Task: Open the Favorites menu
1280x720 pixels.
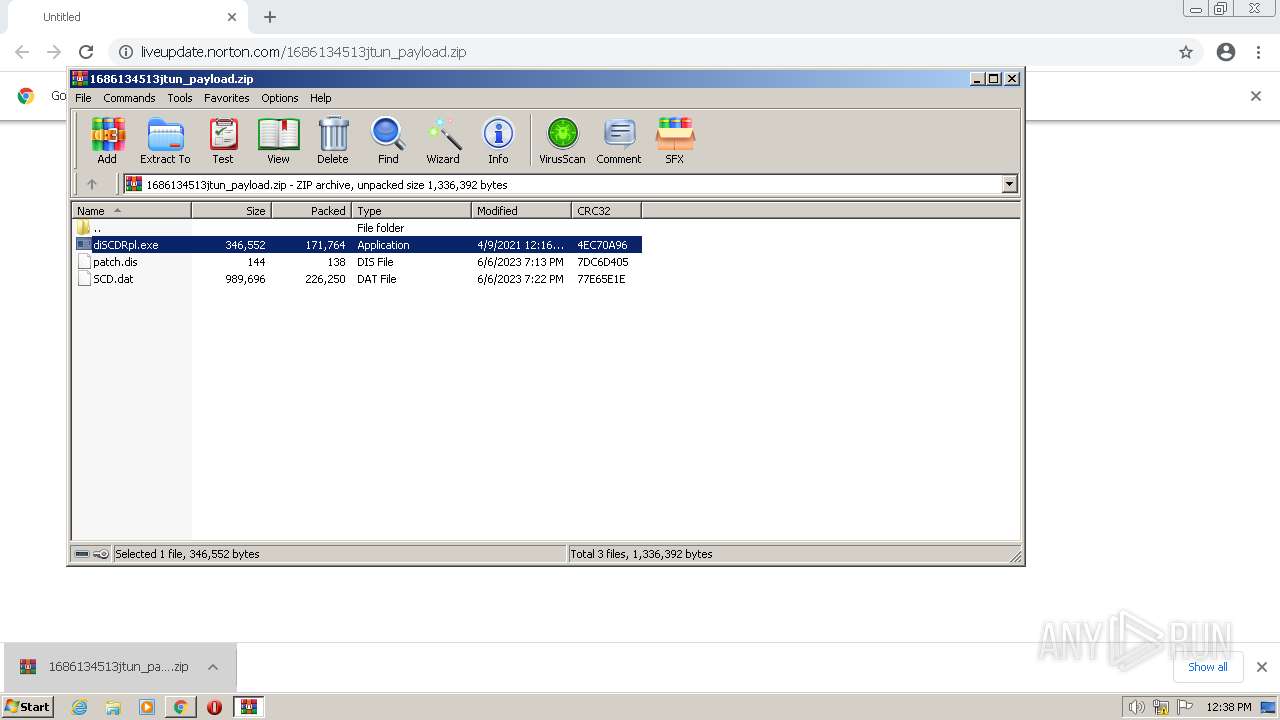Action: pos(227,98)
